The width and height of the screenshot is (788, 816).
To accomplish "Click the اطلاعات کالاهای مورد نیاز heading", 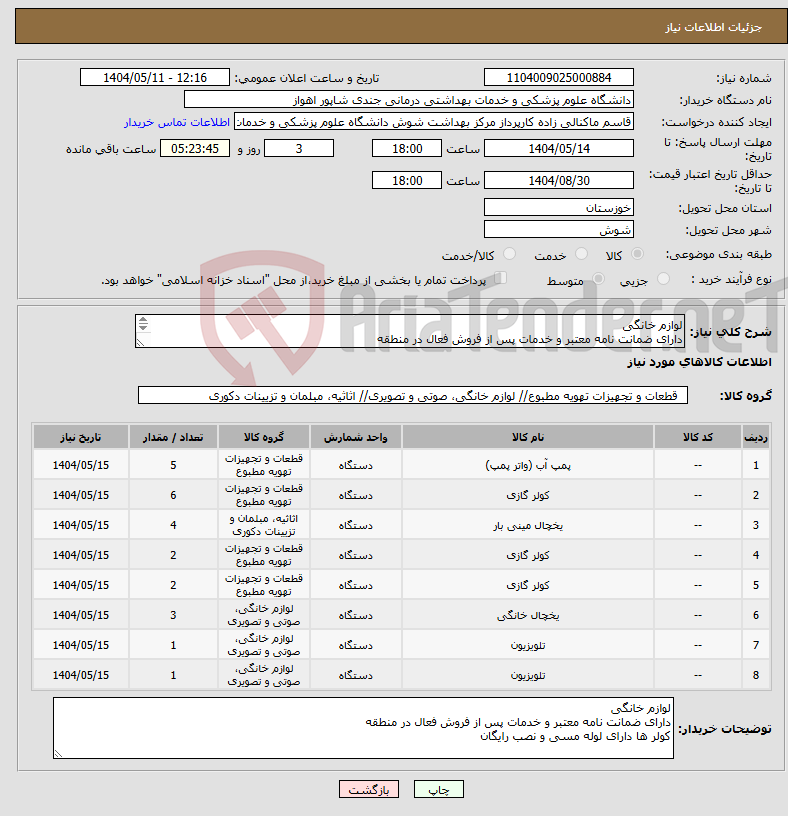I will click(699, 362).
